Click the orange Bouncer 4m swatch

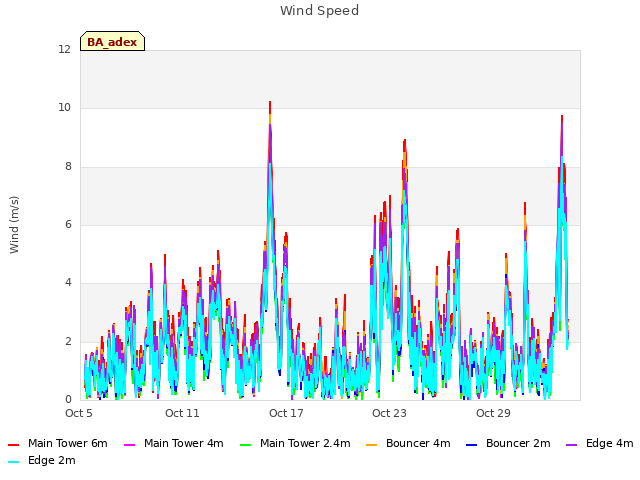[371, 444]
